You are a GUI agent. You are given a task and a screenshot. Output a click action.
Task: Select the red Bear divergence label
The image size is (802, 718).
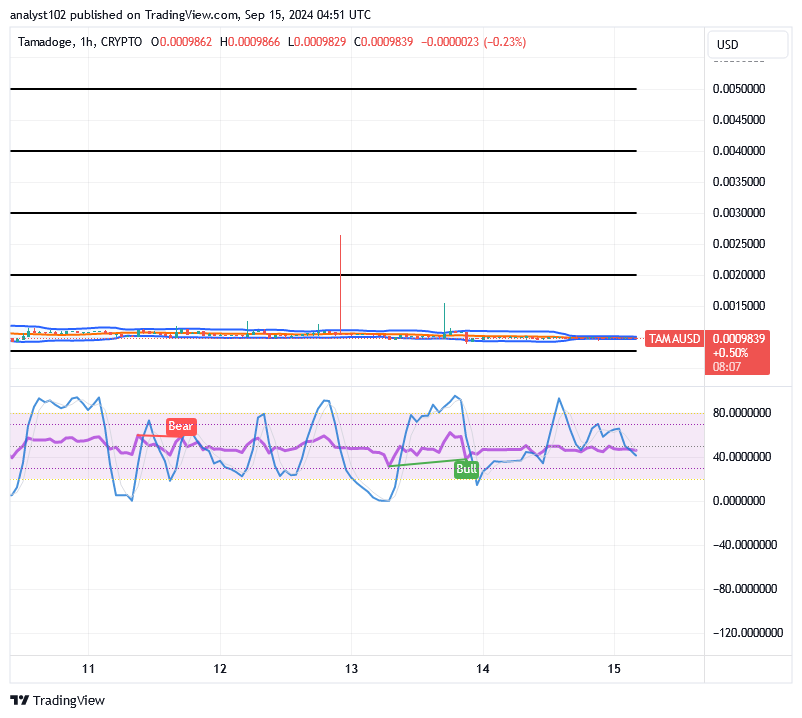click(x=181, y=426)
